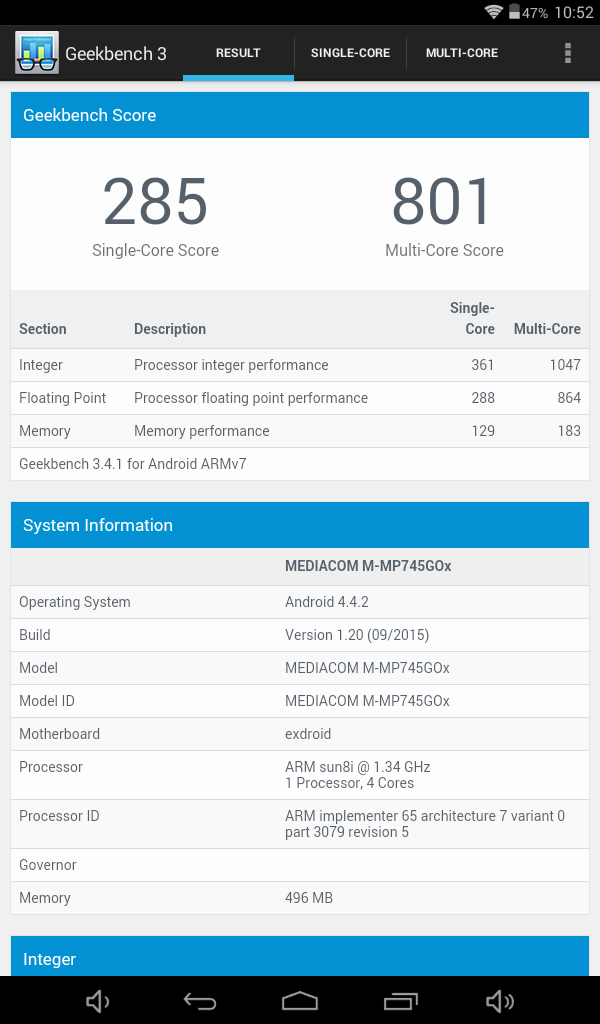The width and height of the screenshot is (600, 1024).
Task: Tap the System Information header
Action: click(x=300, y=525)
